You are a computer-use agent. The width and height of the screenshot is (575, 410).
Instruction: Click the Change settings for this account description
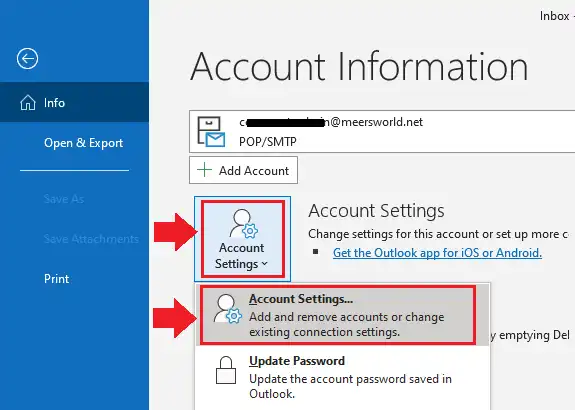click(438, 234)
